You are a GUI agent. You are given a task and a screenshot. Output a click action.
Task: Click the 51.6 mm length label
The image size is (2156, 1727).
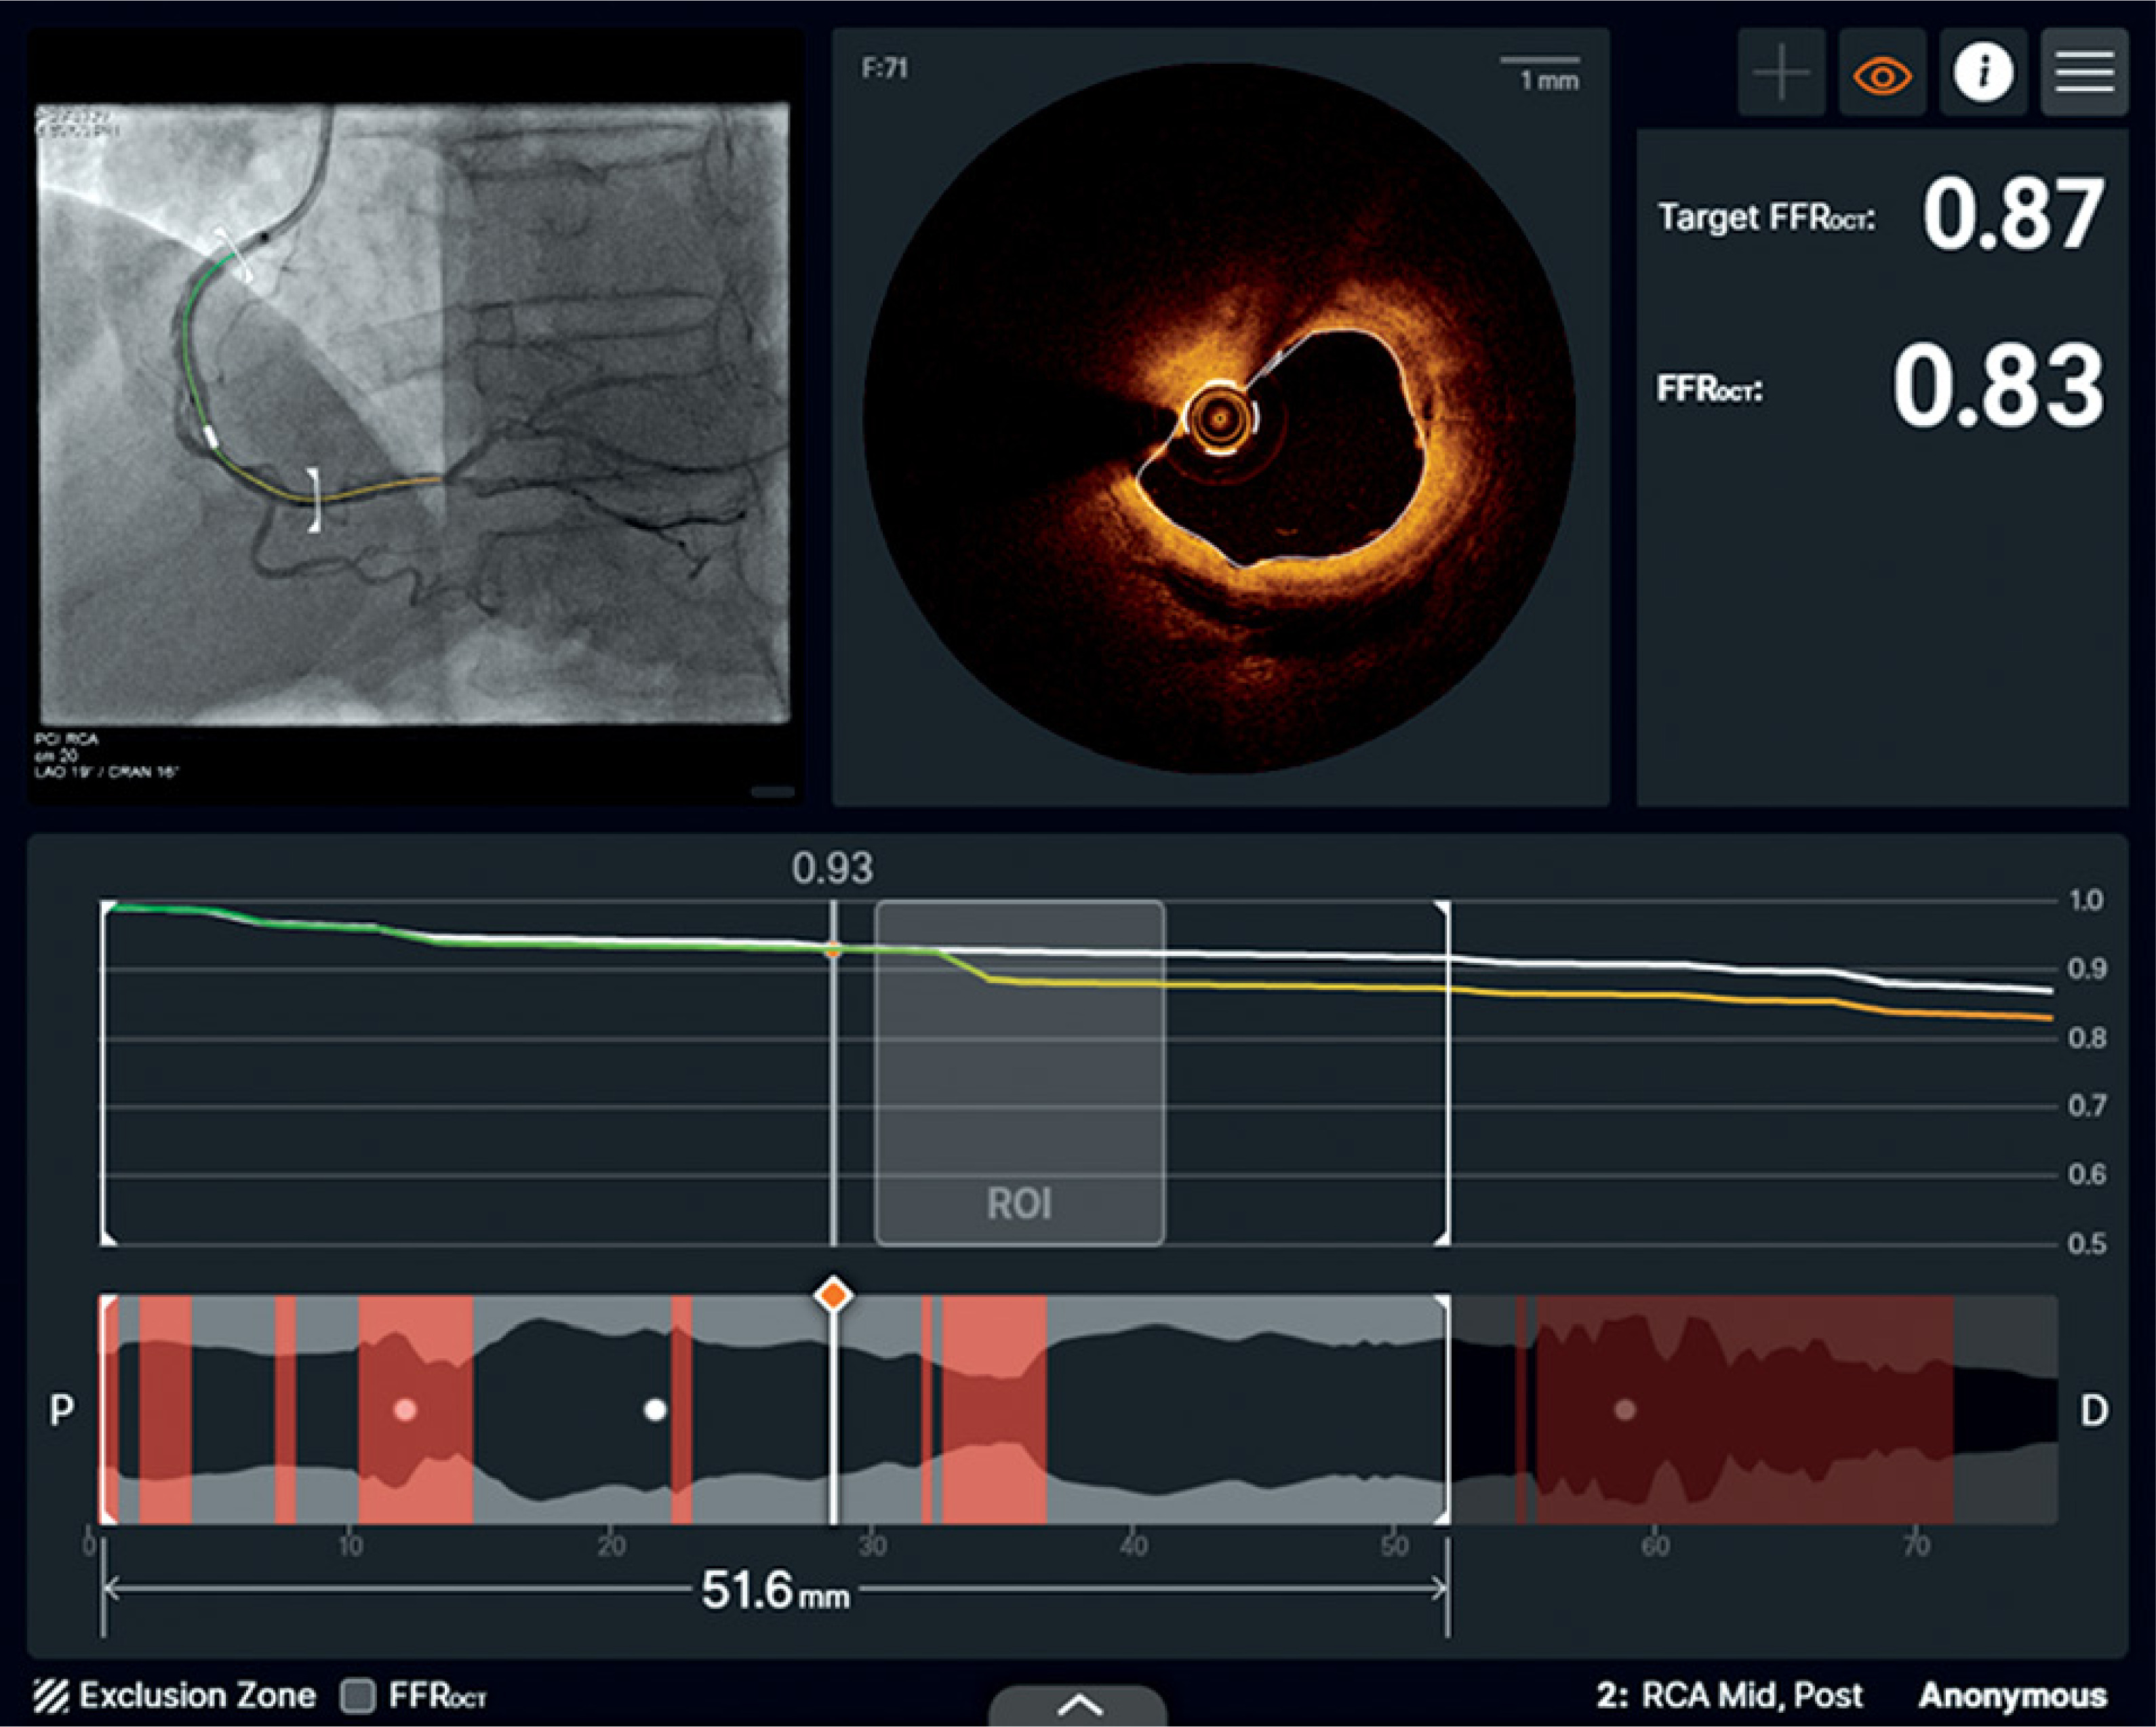[x=775, y=1590]
